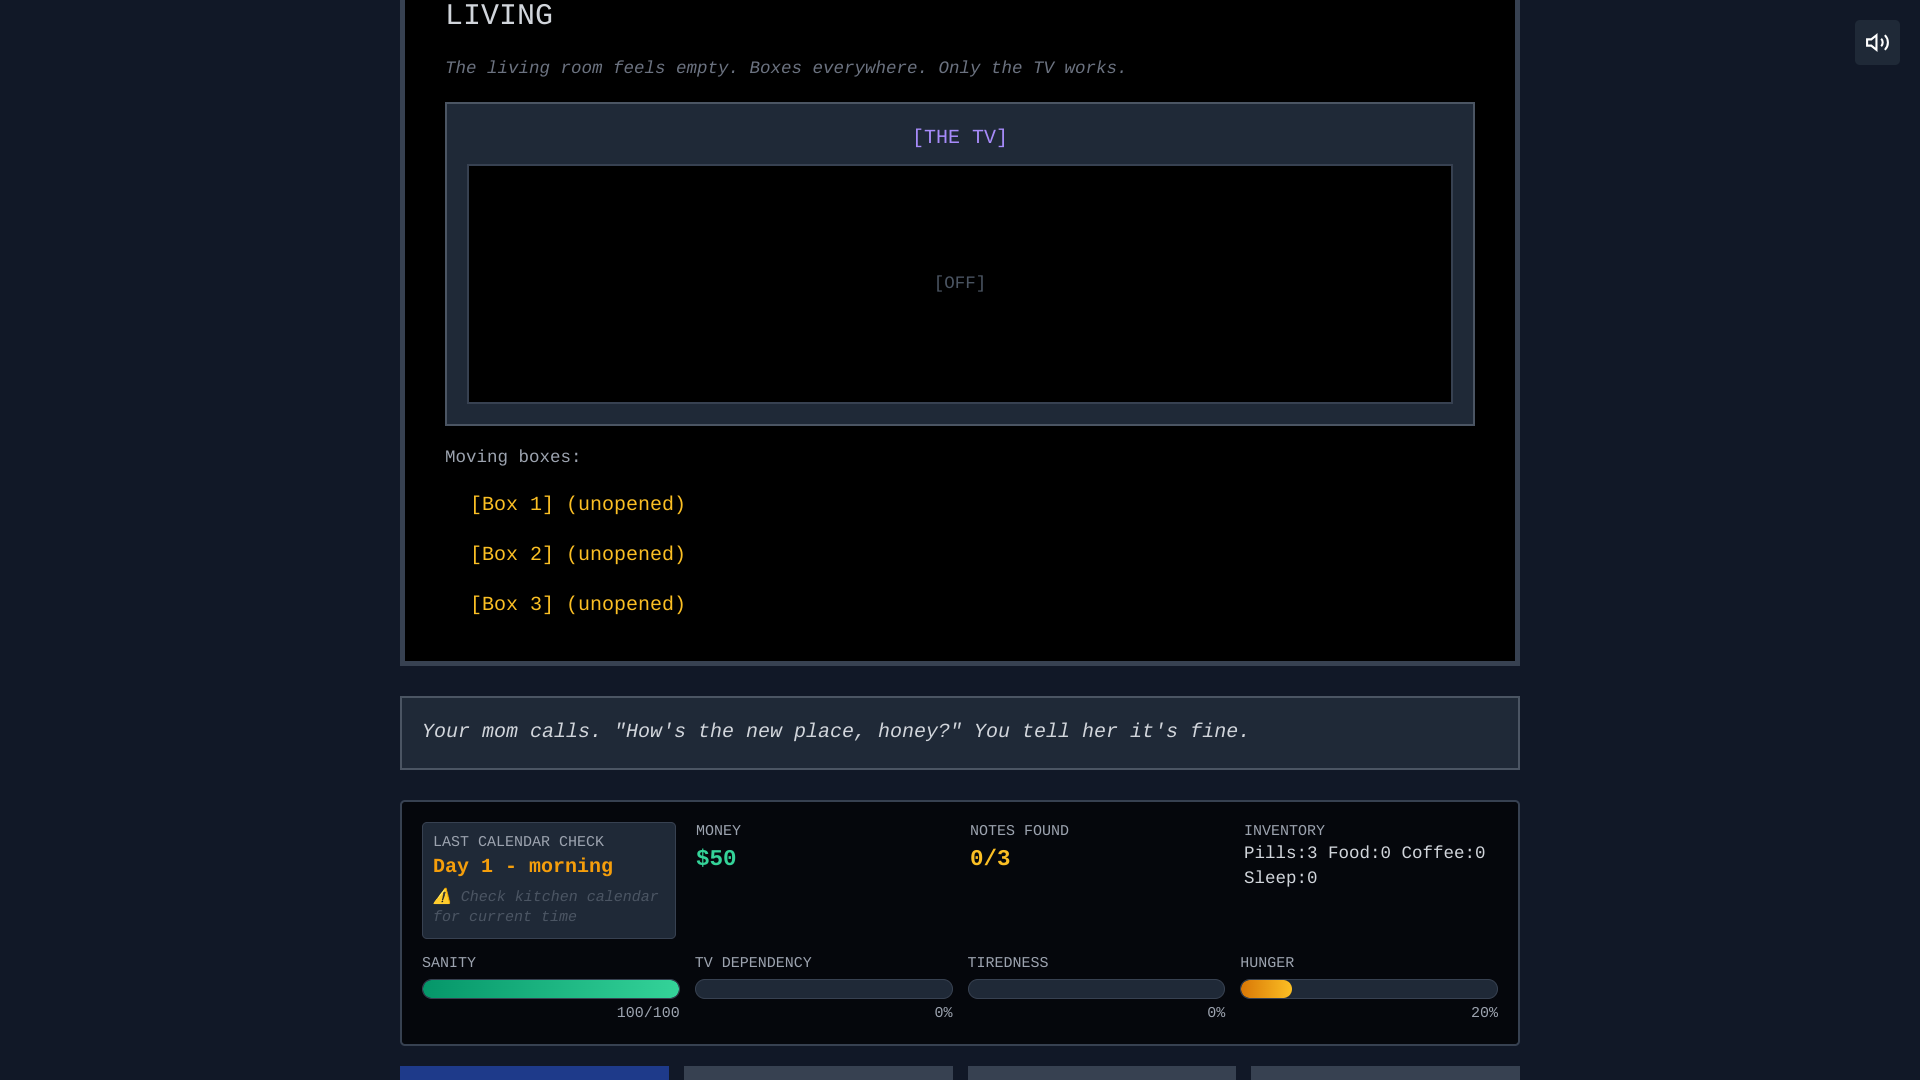
Task: Click the living room description text
Action: pos(786,68)
